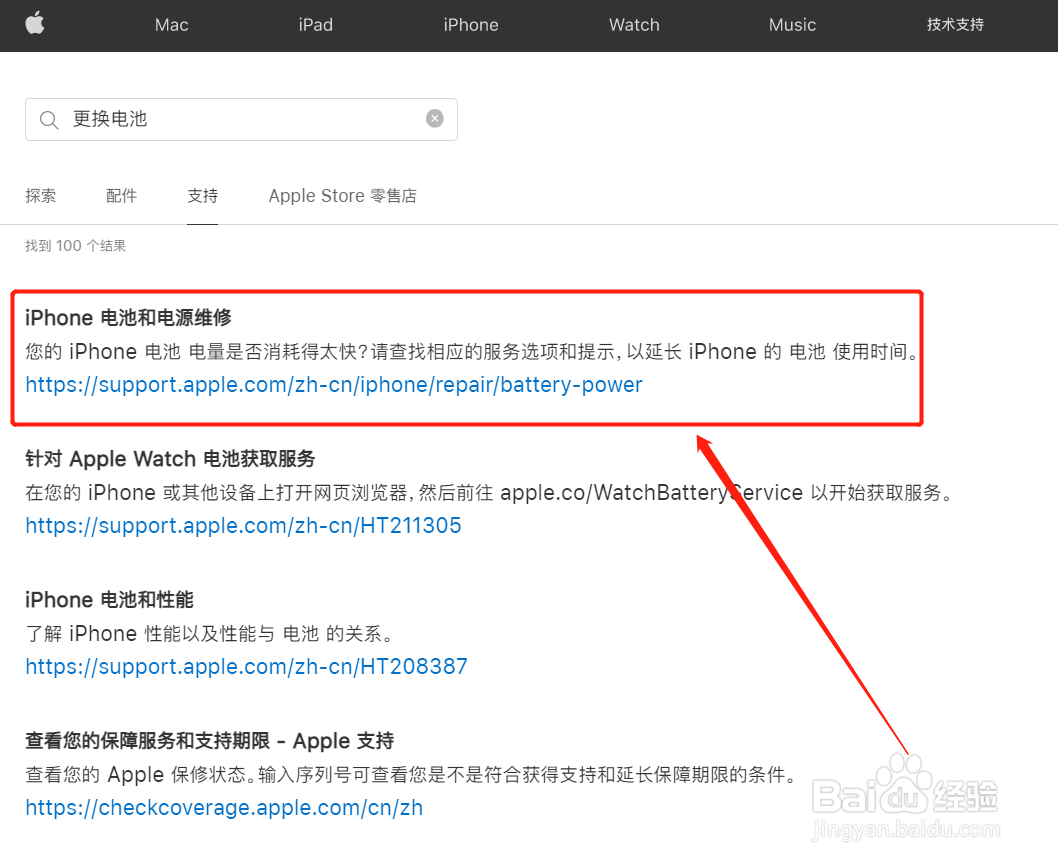Image resolution: width=1058 pixels, height=866 pixels.
Task: Click the description starting 查看您的 Apple 保修状态
Action: (x=411, y=775)
